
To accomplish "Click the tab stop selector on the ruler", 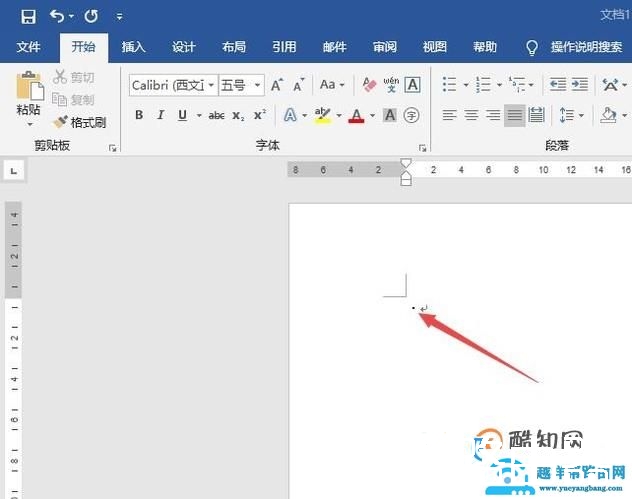I will click(14, 171).
